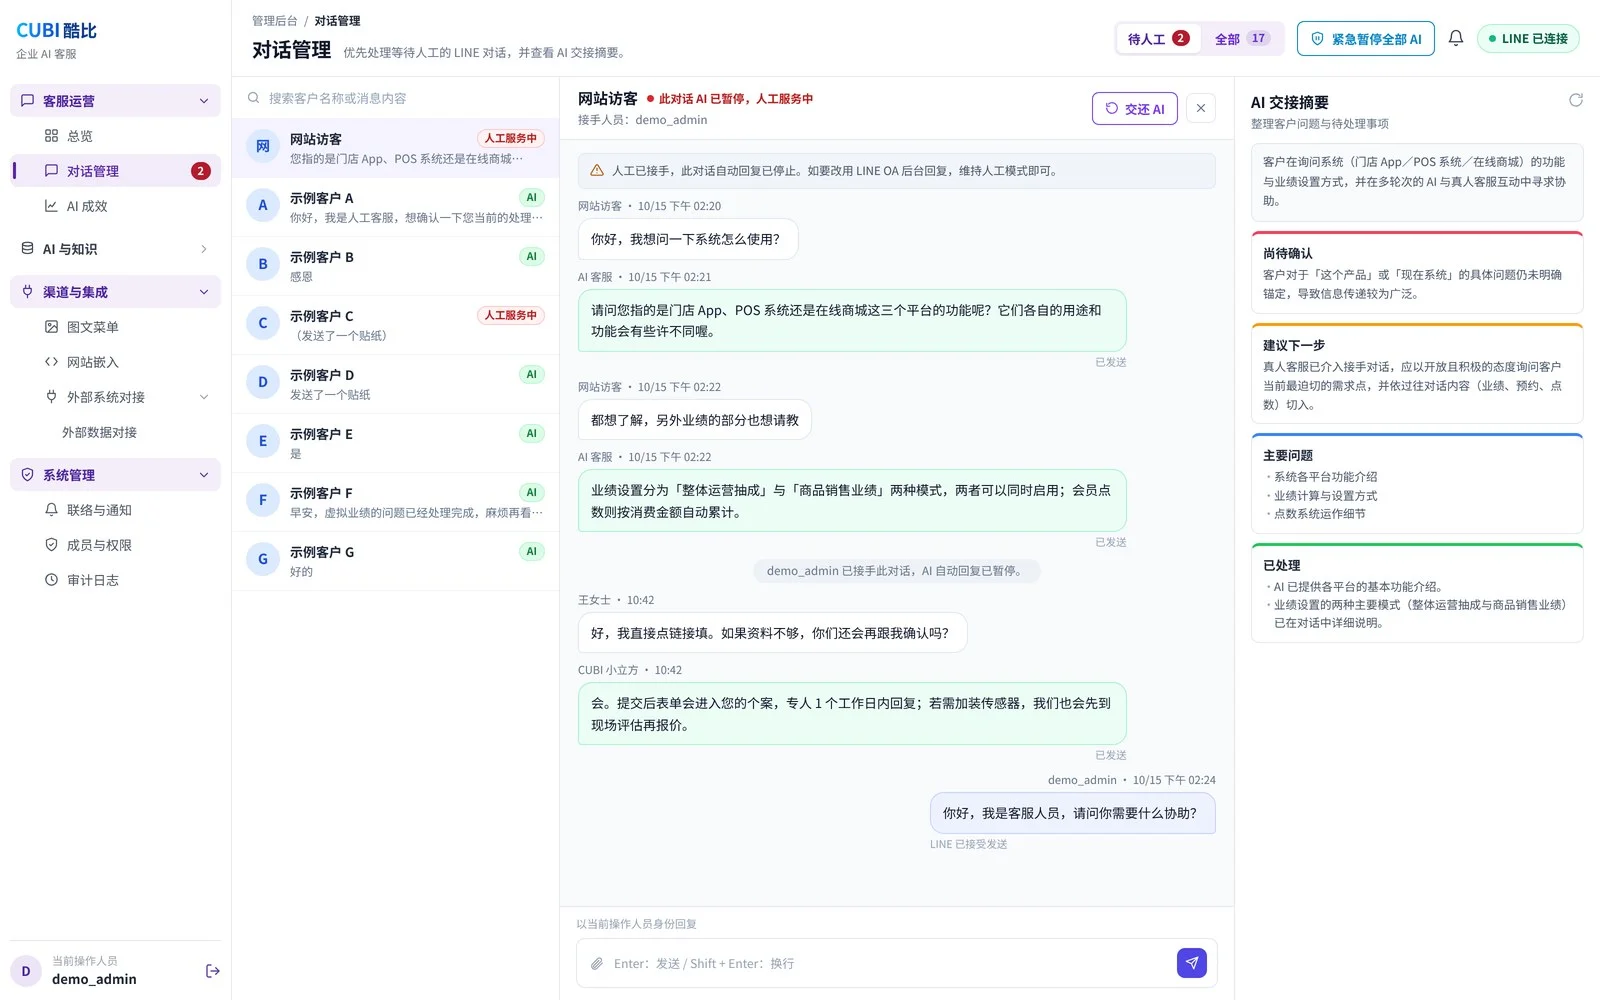Open the 示例客户 C conversation

pos(395,325)
